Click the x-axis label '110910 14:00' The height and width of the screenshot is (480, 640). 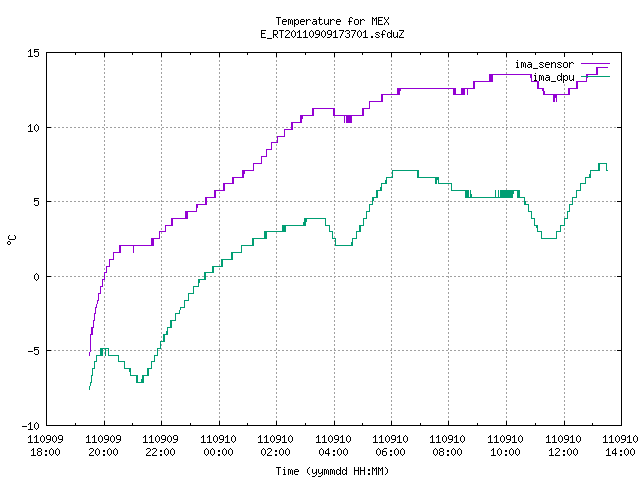click(x=620, y=446)
